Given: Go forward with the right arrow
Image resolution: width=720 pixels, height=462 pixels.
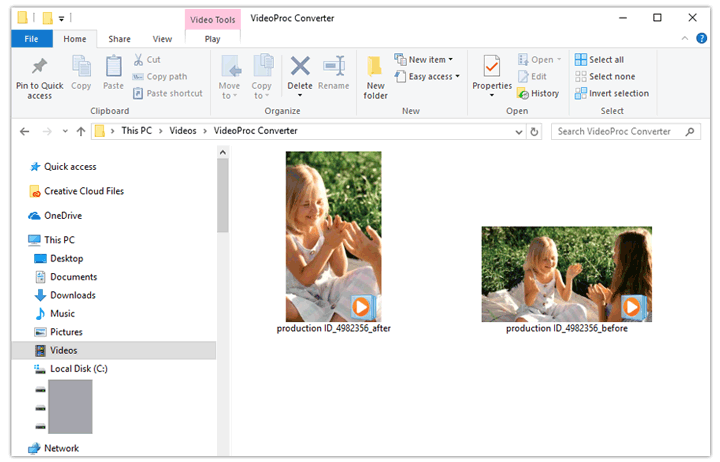Looking at the screenshot, I should click(47, 132).
